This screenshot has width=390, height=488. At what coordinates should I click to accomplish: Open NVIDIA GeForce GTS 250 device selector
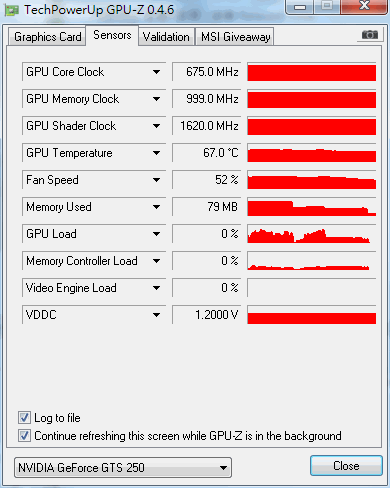point(123,467)
